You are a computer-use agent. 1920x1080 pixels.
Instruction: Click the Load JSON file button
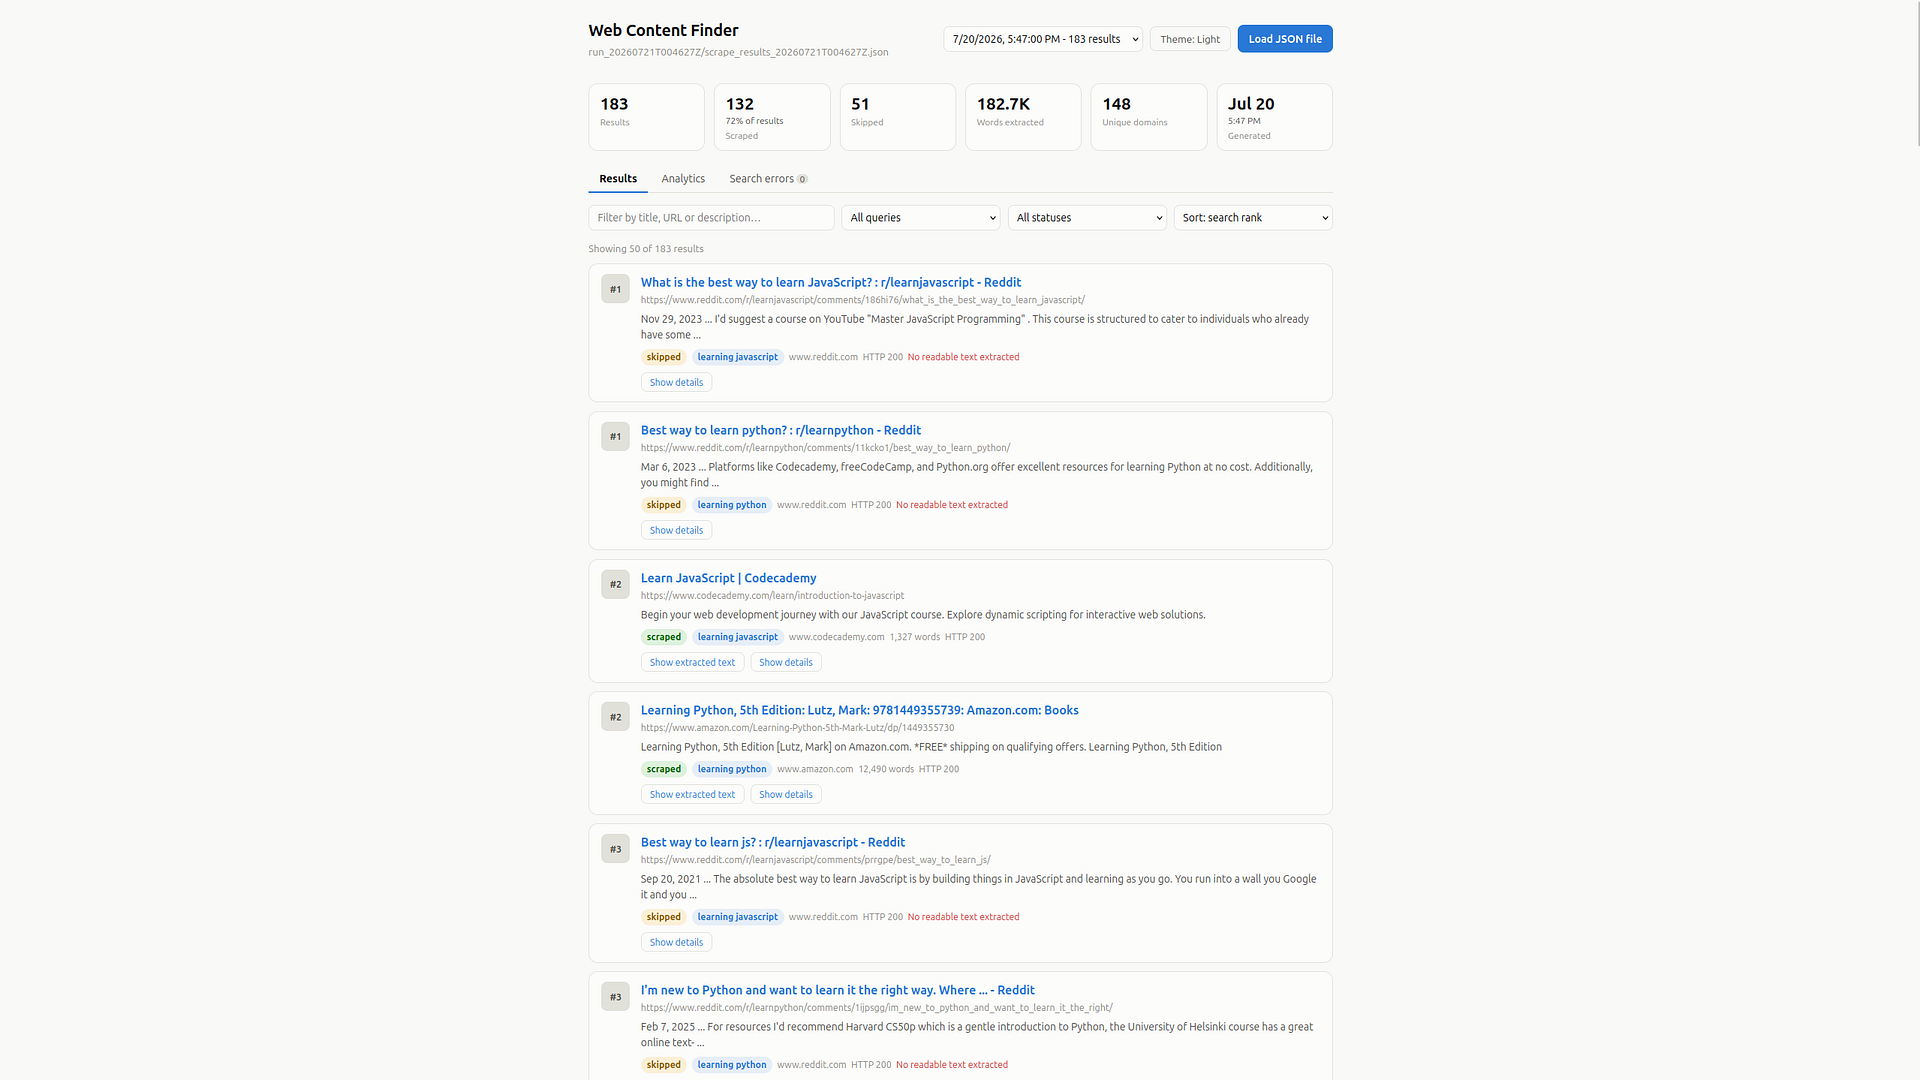pyautogui.click(x=1285, y=39)
